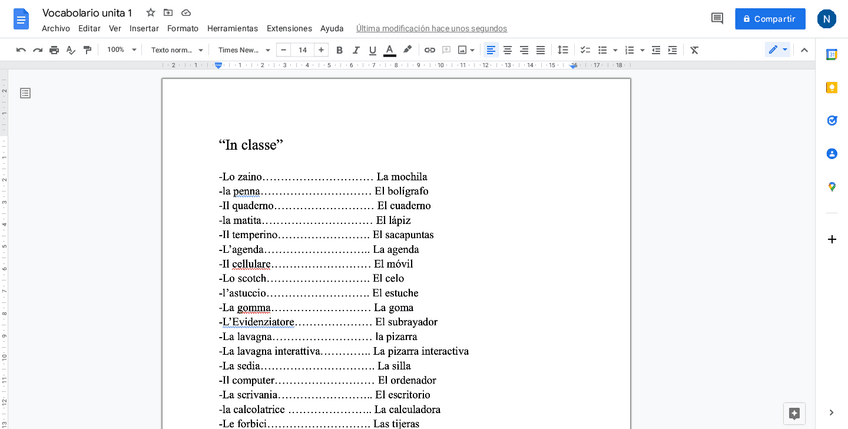Open the última modificación history link
Image resolution: width=848 pixels, height=429 pixels.
(x=431, y=28)
